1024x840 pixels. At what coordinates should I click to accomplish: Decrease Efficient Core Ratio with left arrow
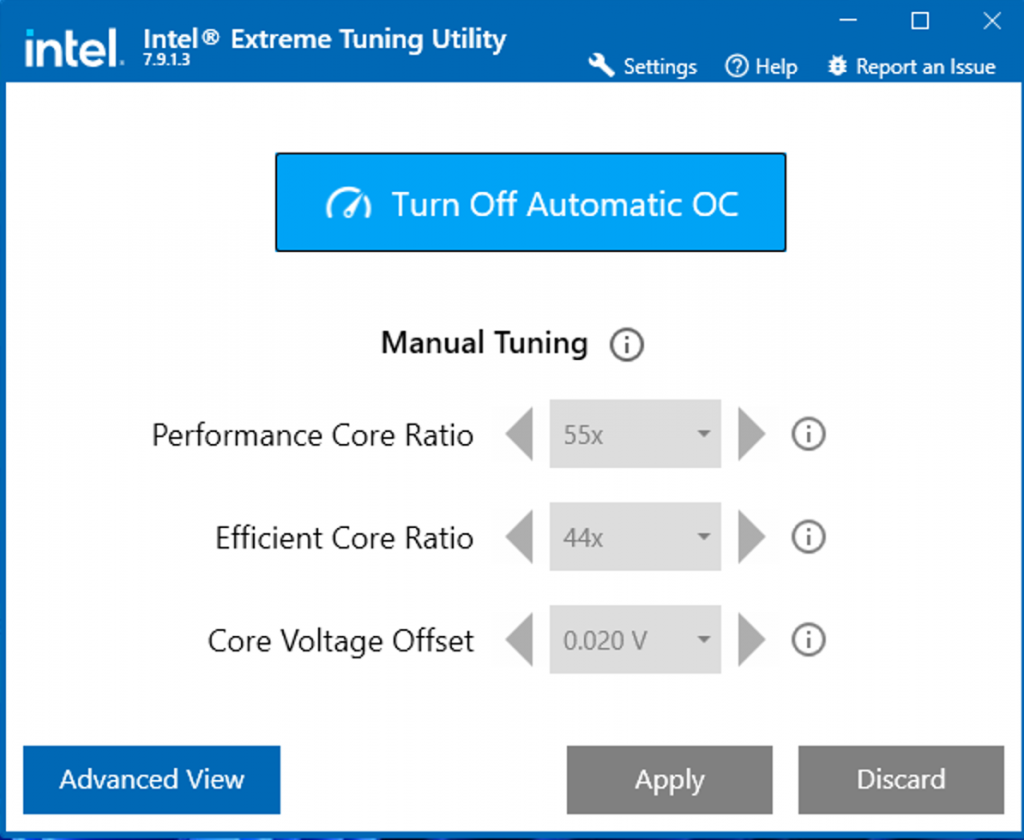coord(520,538)
